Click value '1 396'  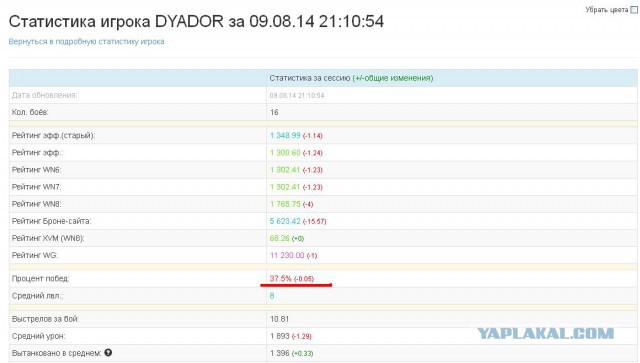[280, 354]
